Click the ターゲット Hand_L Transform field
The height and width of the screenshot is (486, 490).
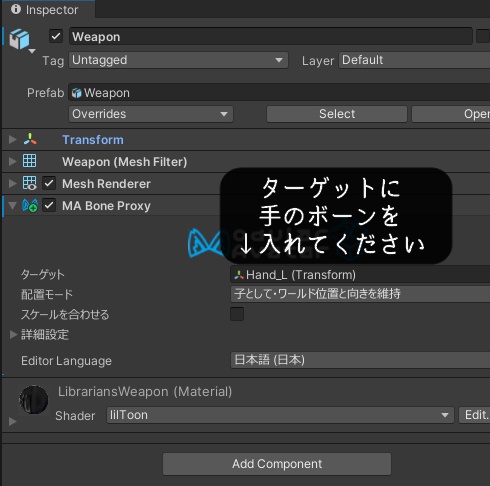(360, 275)
